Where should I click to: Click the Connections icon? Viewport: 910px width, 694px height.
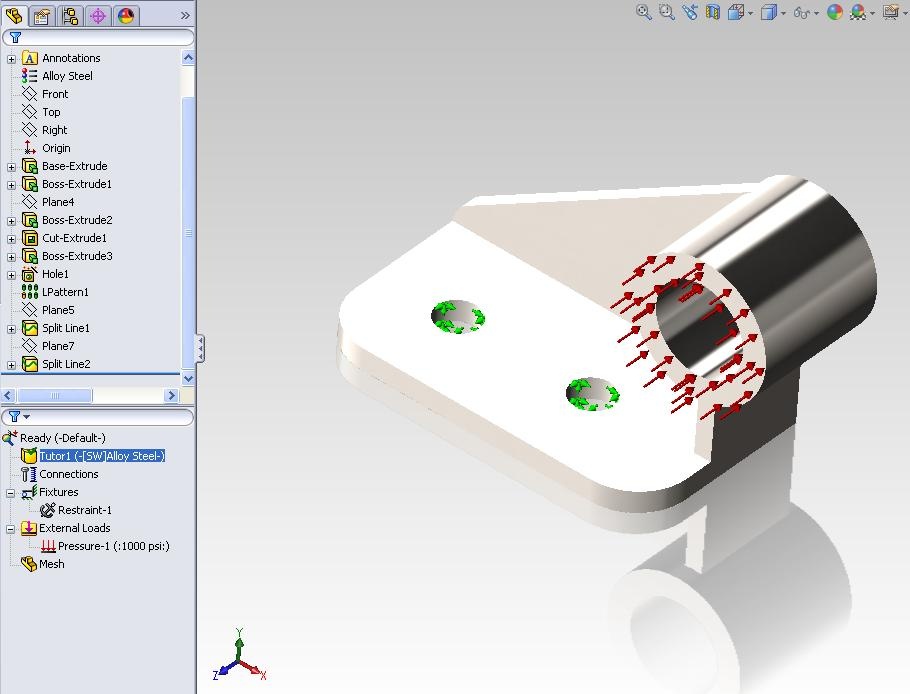29,474
